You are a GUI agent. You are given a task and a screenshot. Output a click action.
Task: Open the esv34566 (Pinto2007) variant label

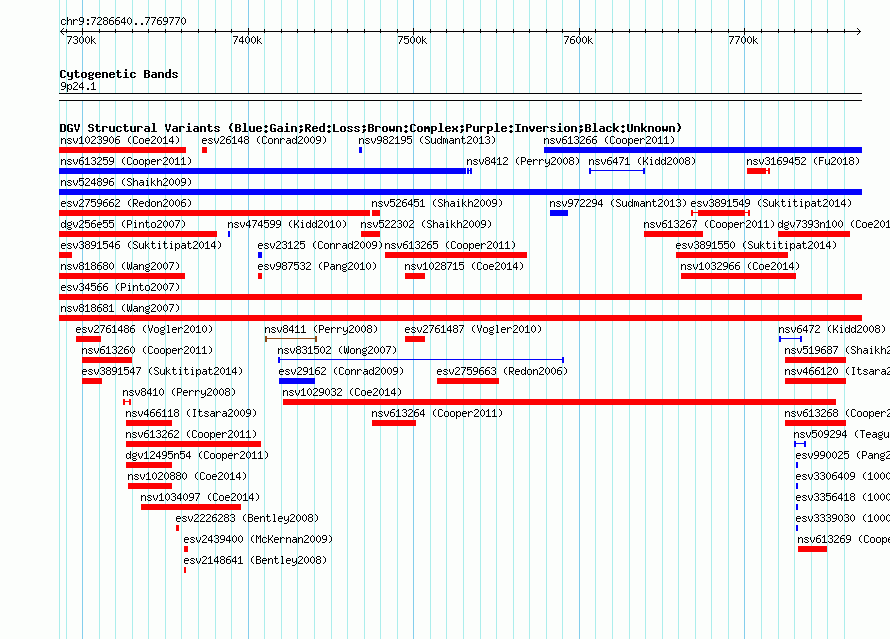click(x=120, y=287)
